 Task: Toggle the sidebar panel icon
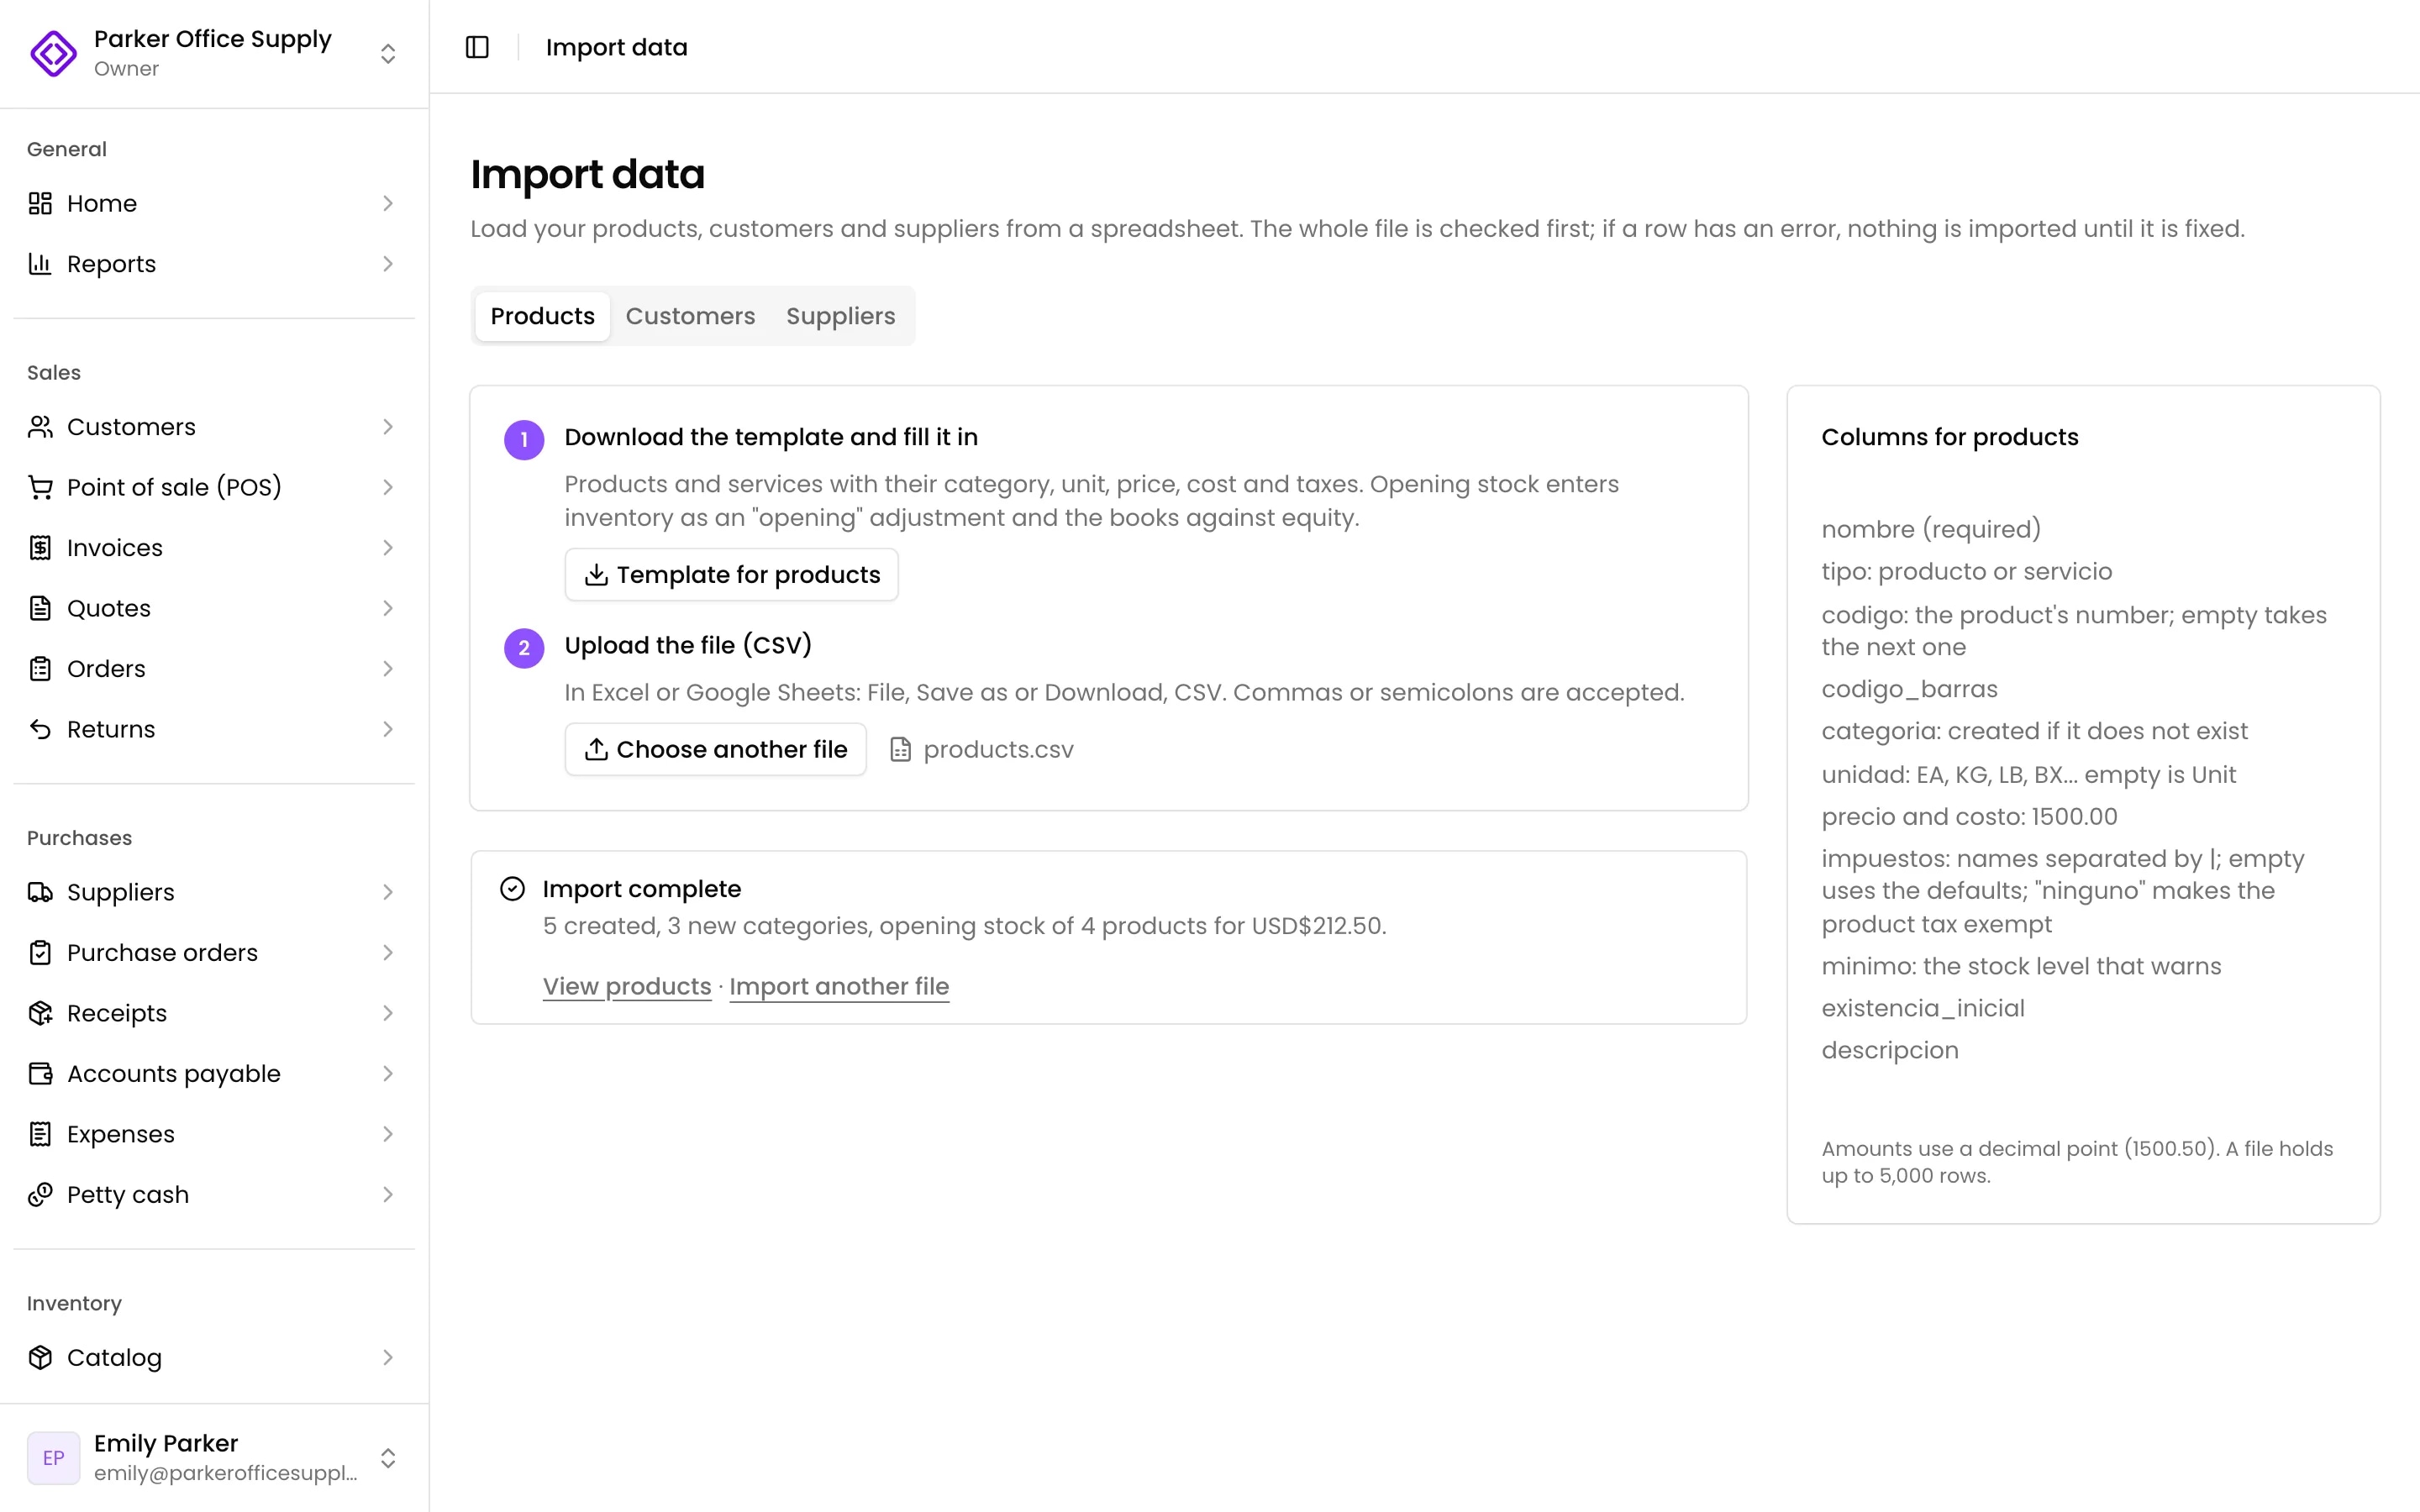(477, 47)
